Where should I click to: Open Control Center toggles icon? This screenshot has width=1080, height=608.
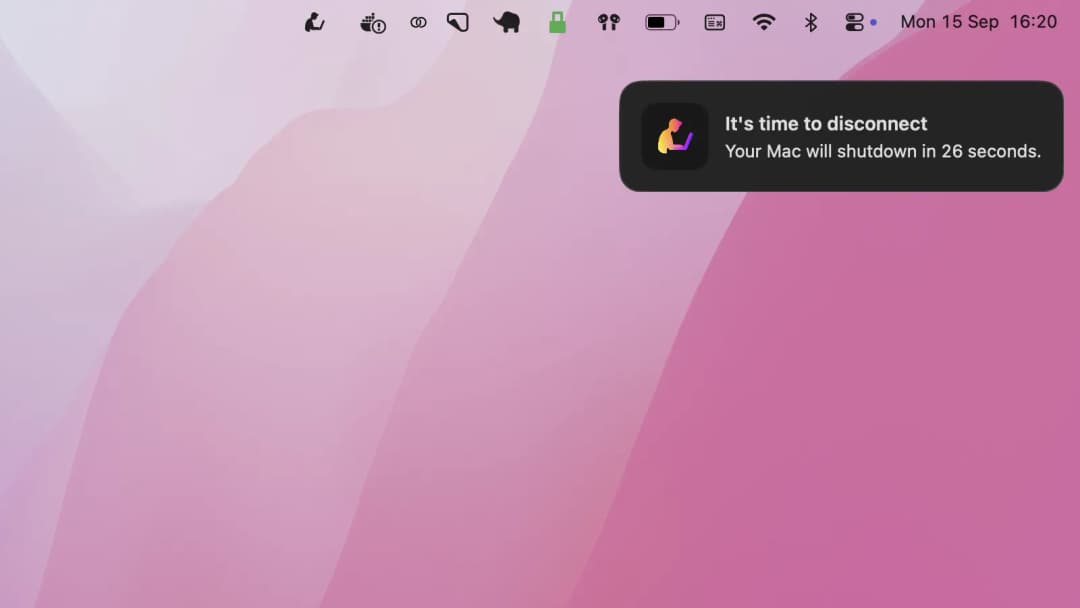coord(854,22)
